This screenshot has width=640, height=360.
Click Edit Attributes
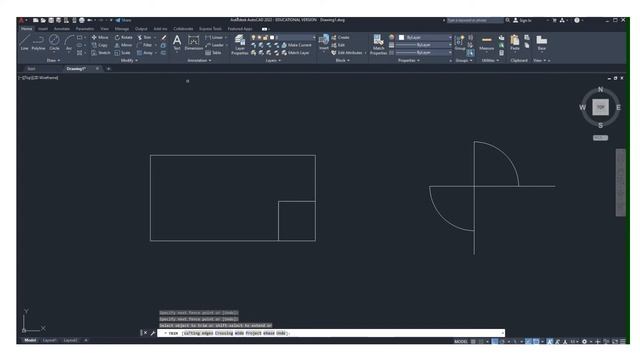click(347, 53)
